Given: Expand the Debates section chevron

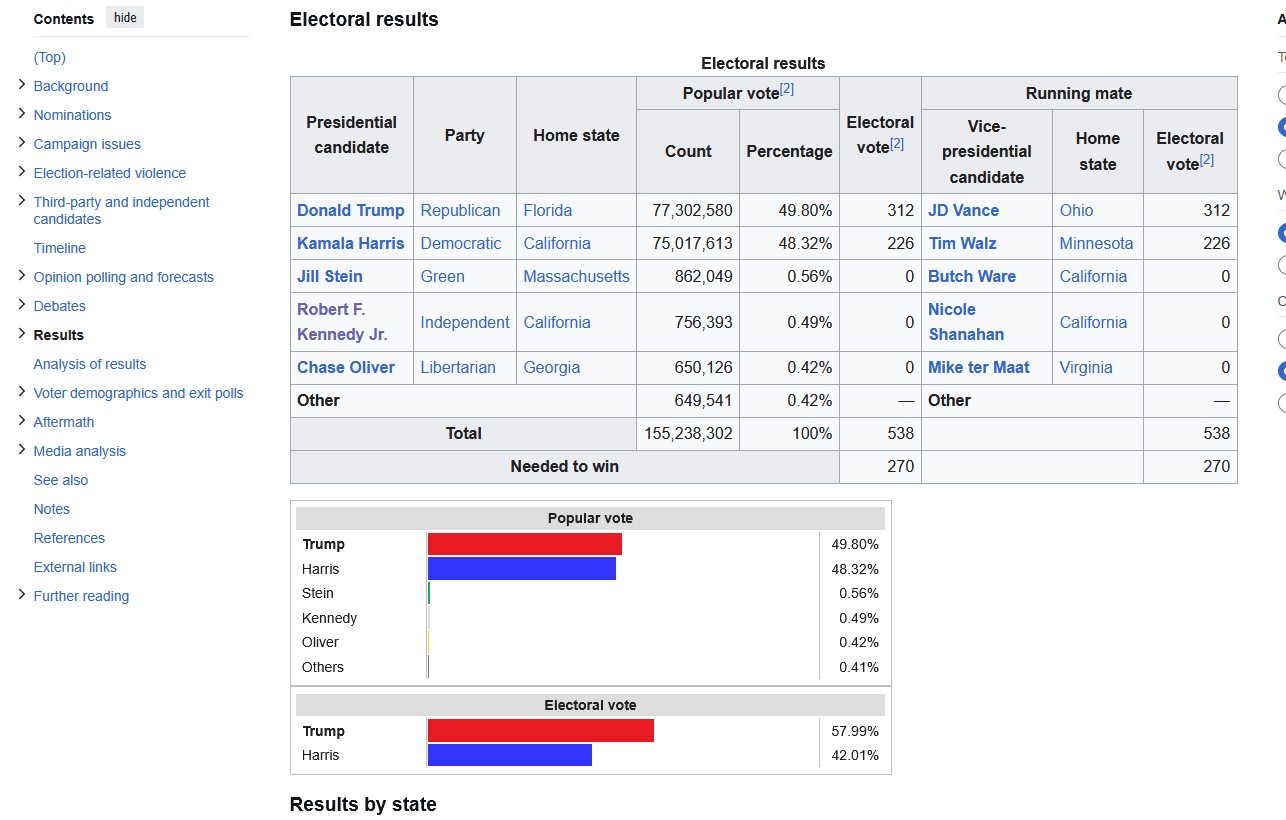Looking at the screenshot, I should pyautogui.click(x=22, y=305).
